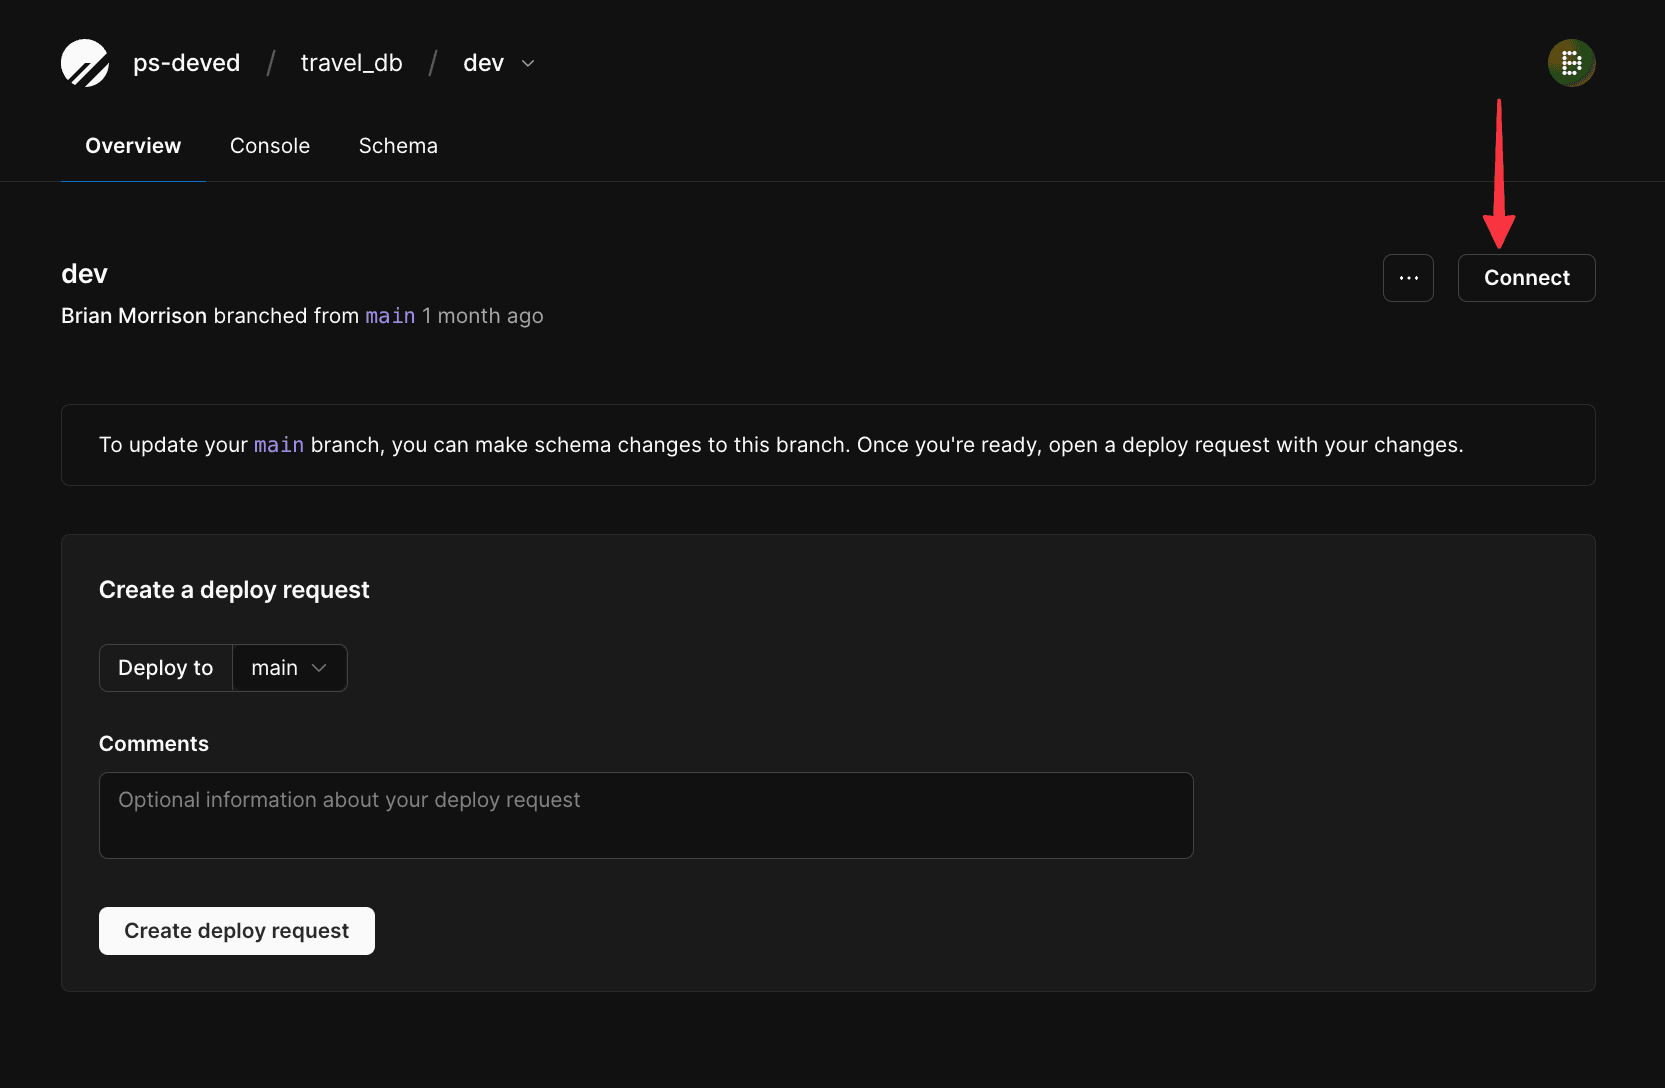Go to the ps-deved organization
Screen dimensions: 1665x1088
click(x=186, y=63)
